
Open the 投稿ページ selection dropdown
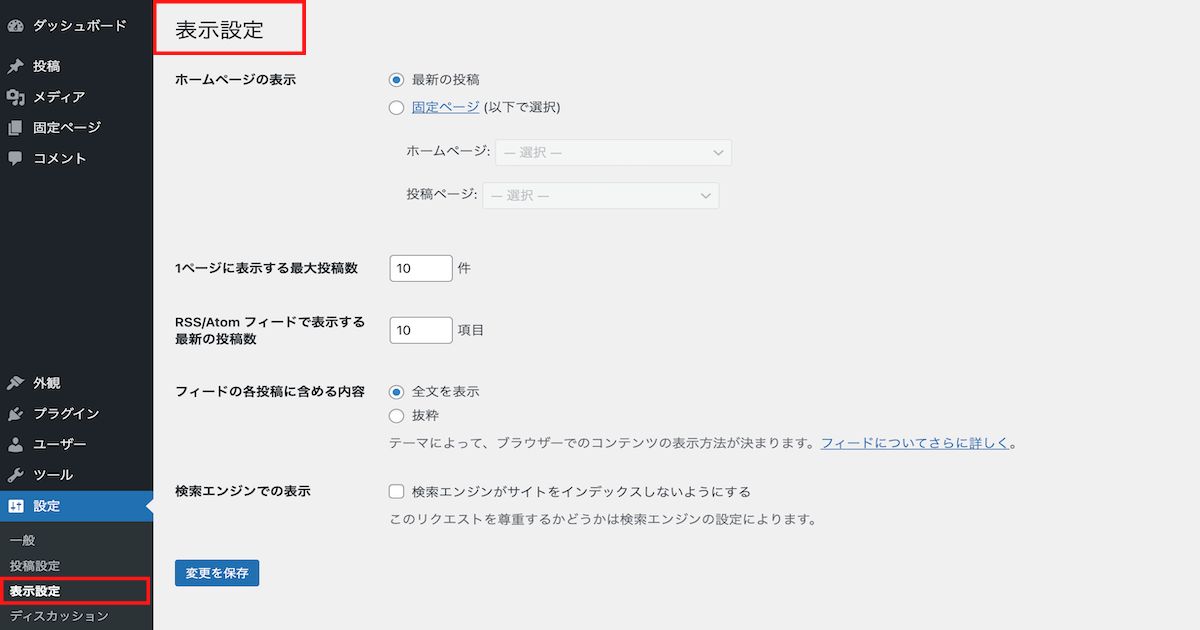[x=600, y=196]
